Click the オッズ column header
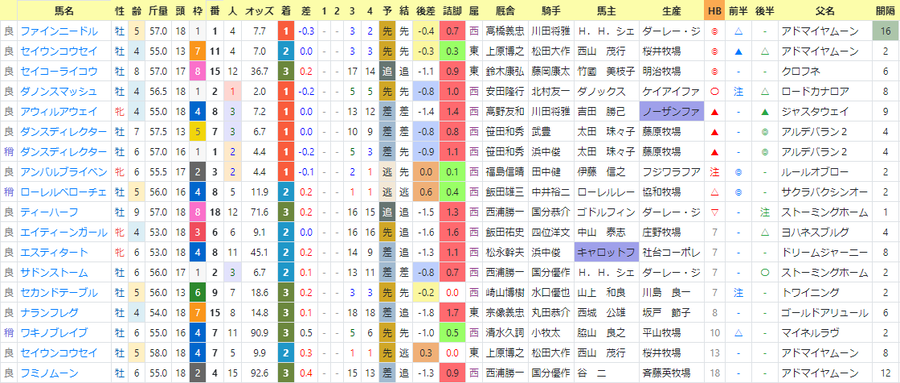The width and height of the screenshot is (900, 383). (x=259, y=11)
